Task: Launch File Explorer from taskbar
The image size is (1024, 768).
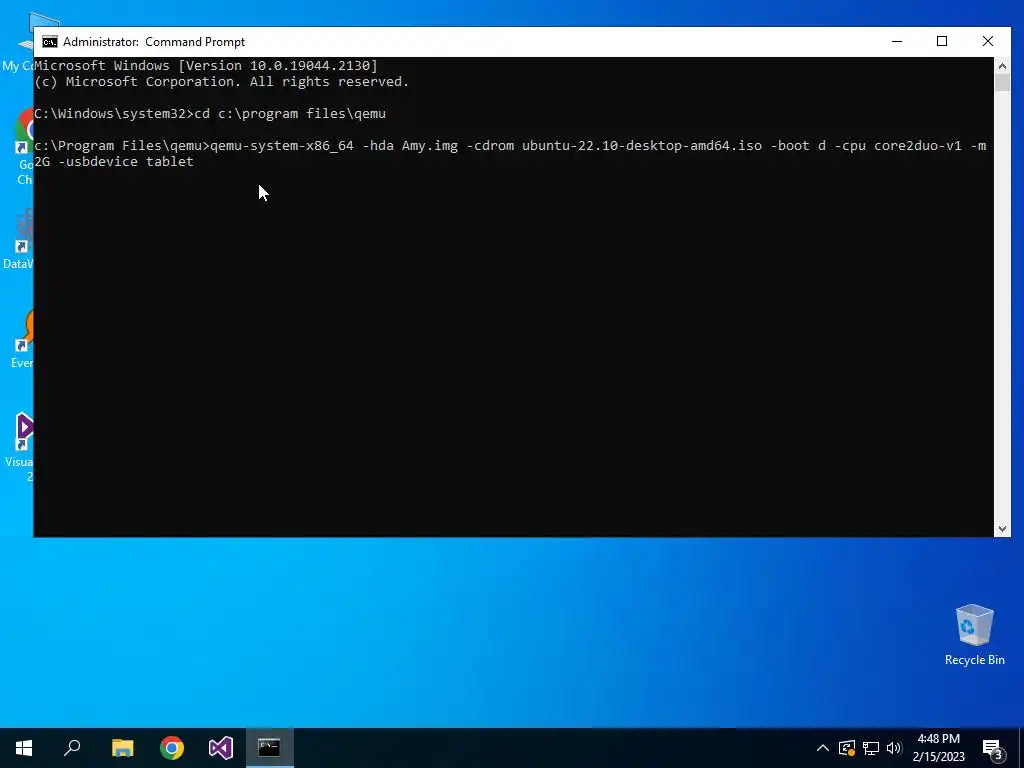Action: click(x=122, y=748)
